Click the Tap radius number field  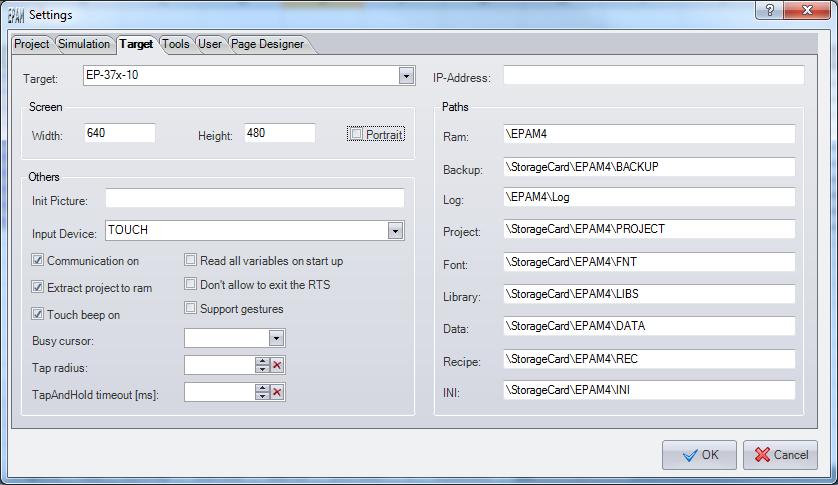(220, 365)
